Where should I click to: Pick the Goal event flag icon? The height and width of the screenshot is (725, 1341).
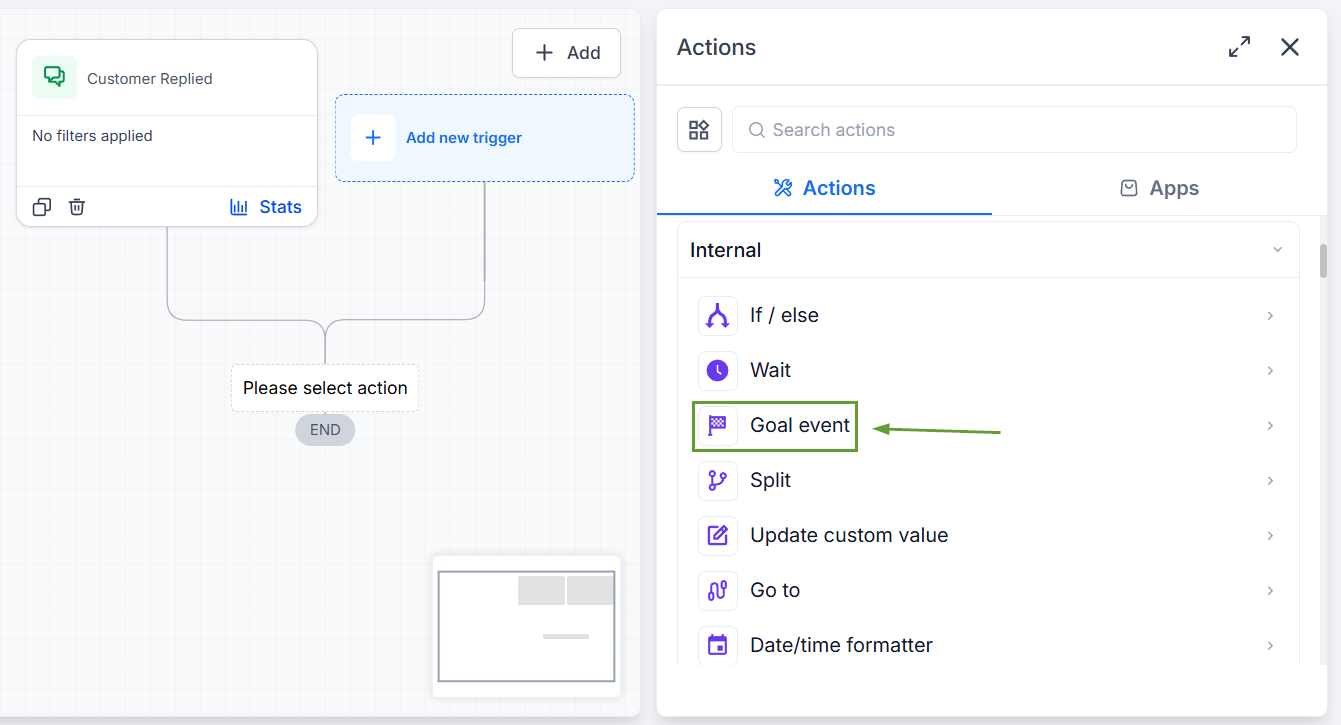(717, 426)
